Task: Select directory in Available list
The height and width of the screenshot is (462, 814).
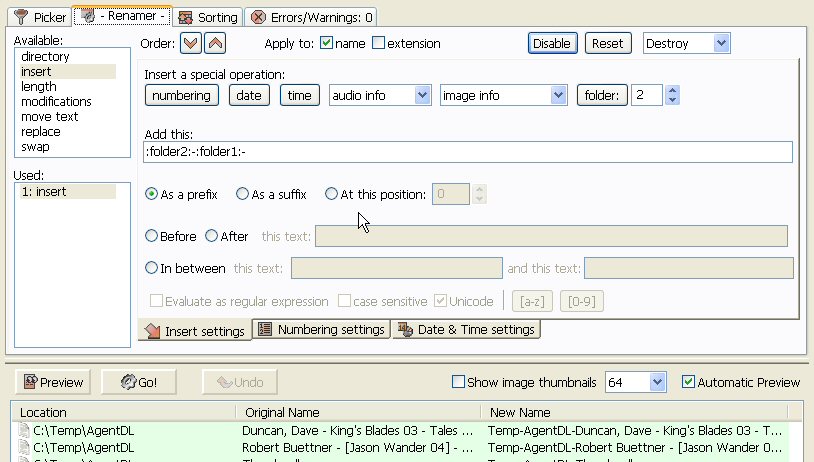Action: tap(67, 56)
